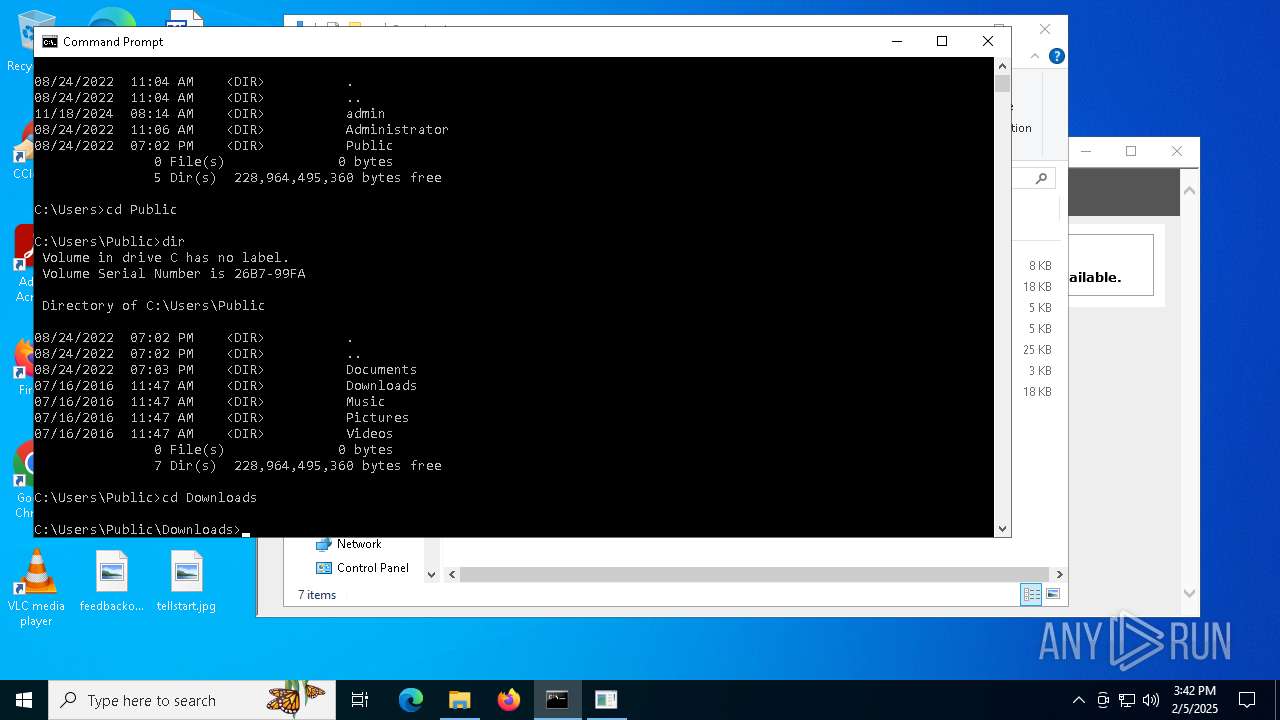Close the Command Prompt window
This screenshot has width=1280, height=720.
(988, 41)
